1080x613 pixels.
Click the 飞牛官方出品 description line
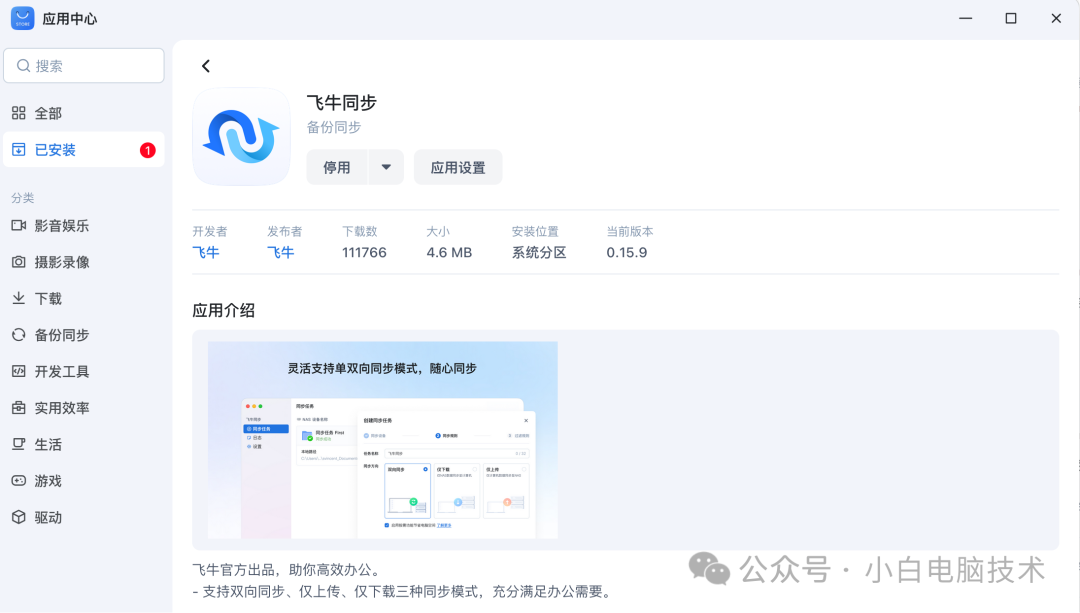[286, 570]
